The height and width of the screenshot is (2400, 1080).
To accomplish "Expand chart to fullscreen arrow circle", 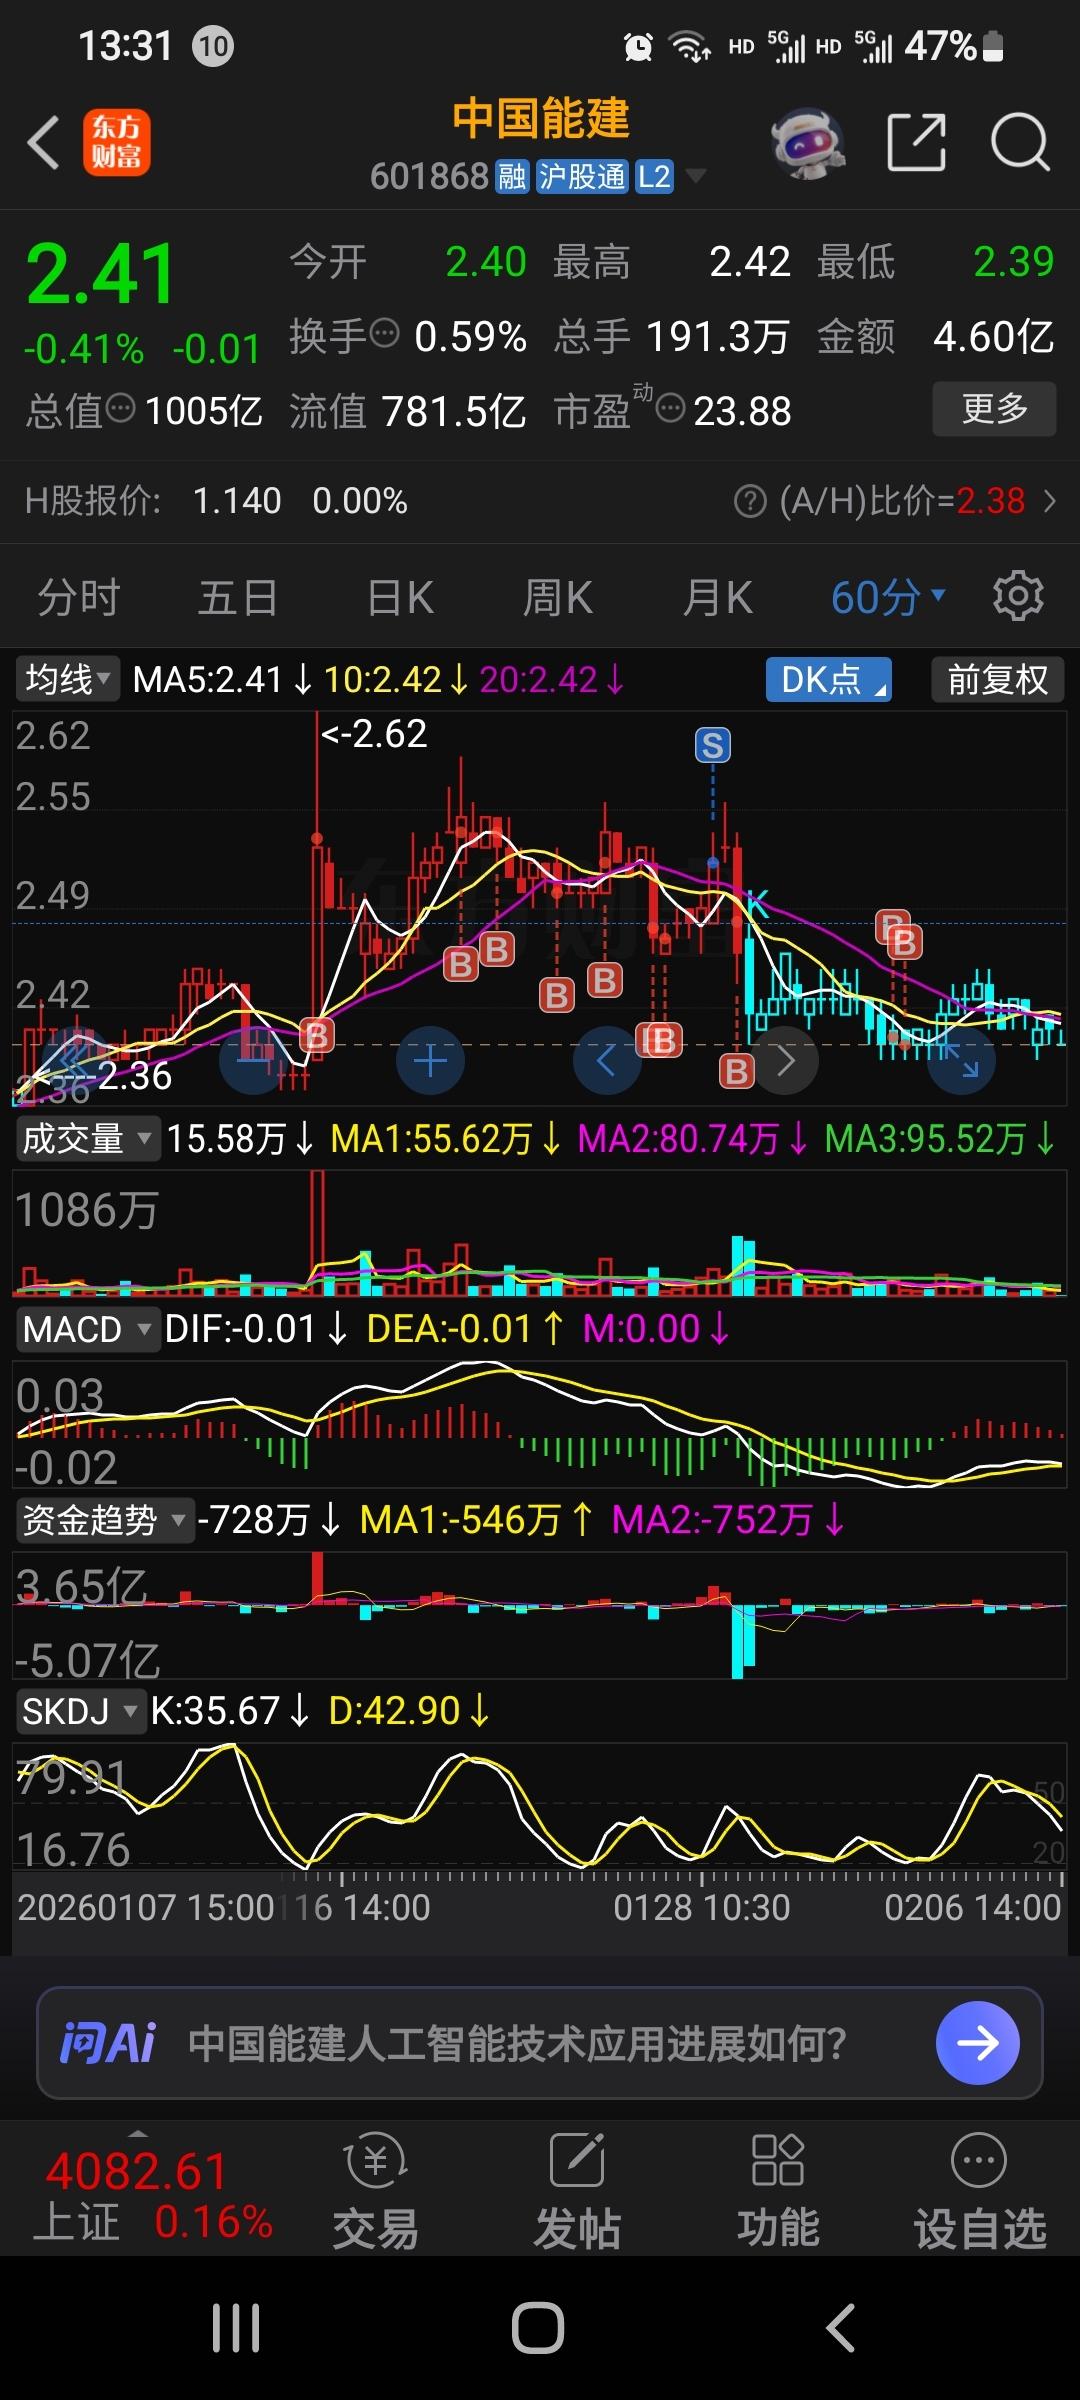I will pos(962,1060).
